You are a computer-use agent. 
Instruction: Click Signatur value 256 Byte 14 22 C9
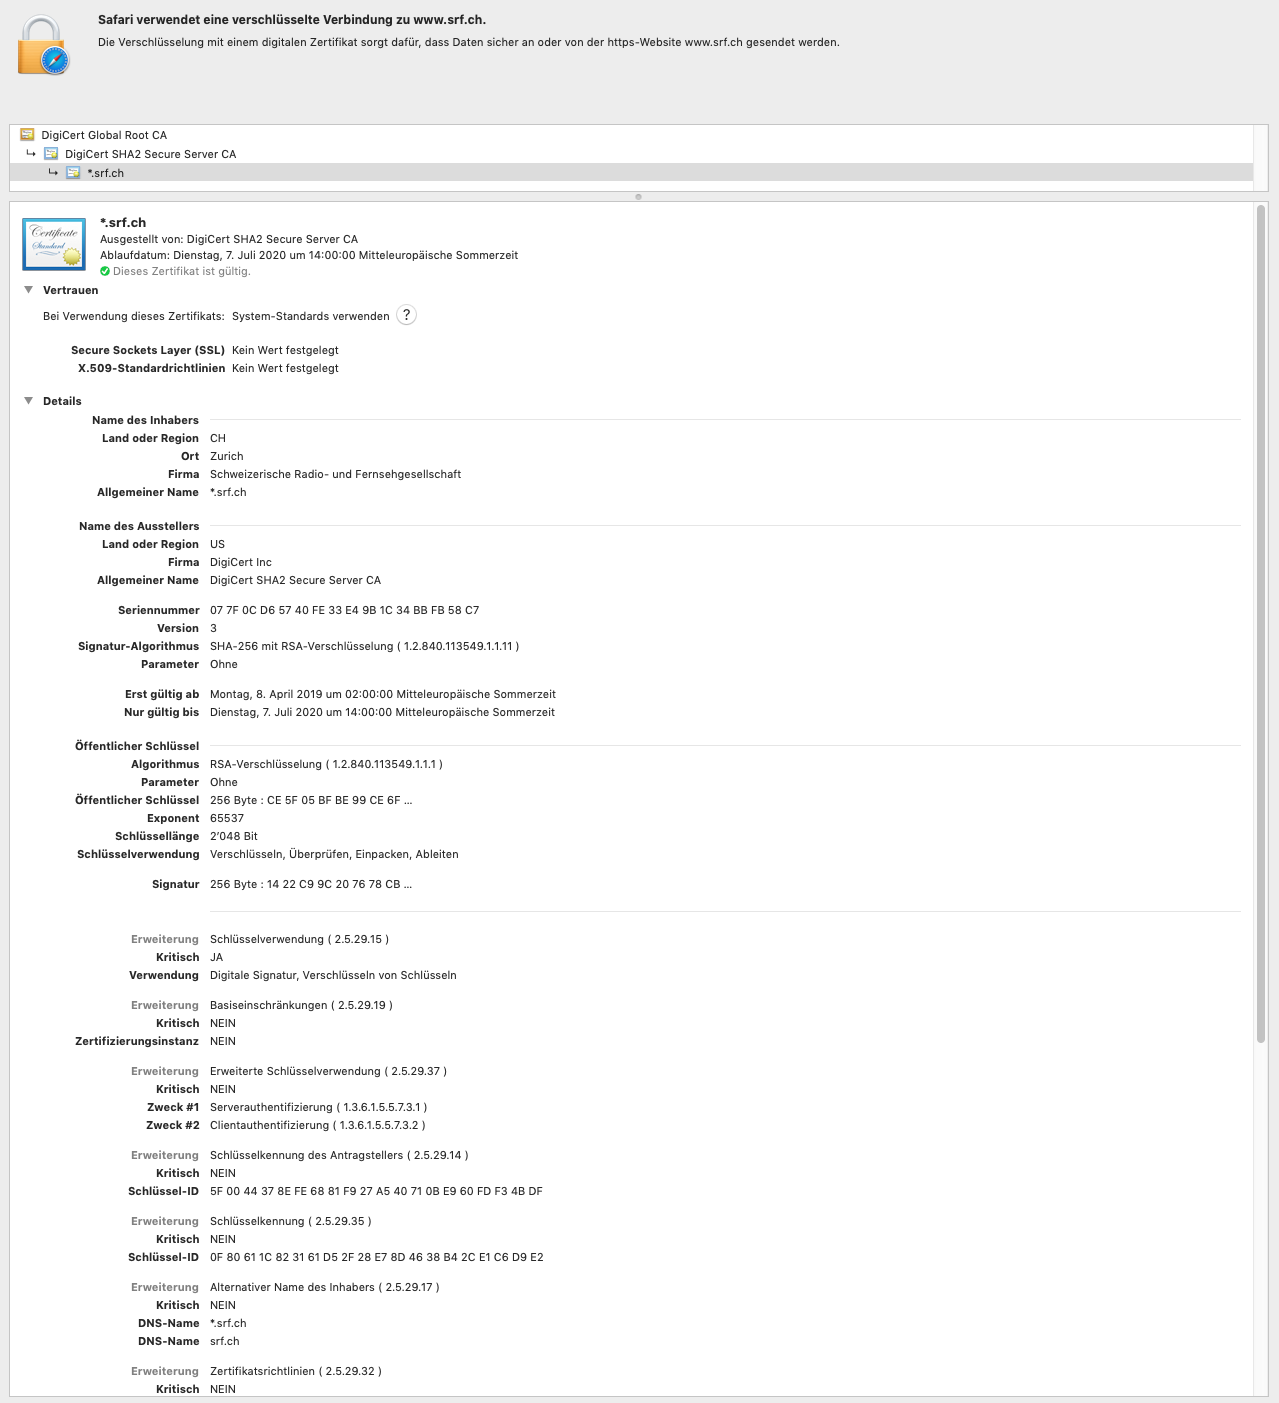311,884
